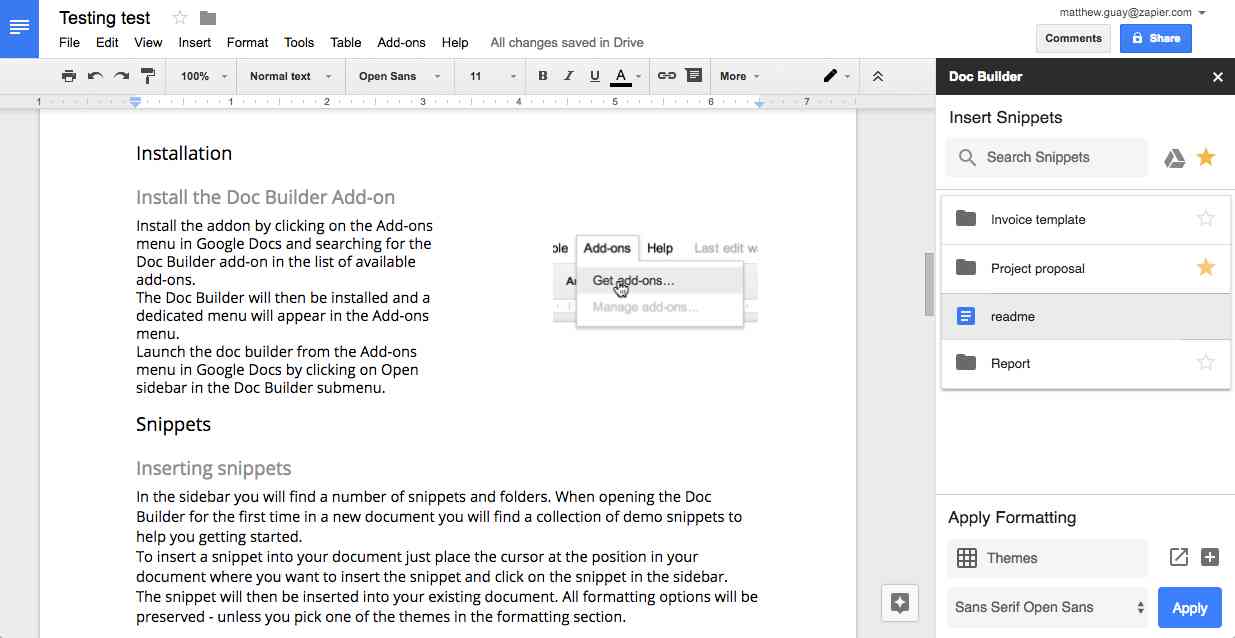Screen dimensions: 1235x638
Task: Click the Google Docs home icon
Action: (x=19, y=28)
